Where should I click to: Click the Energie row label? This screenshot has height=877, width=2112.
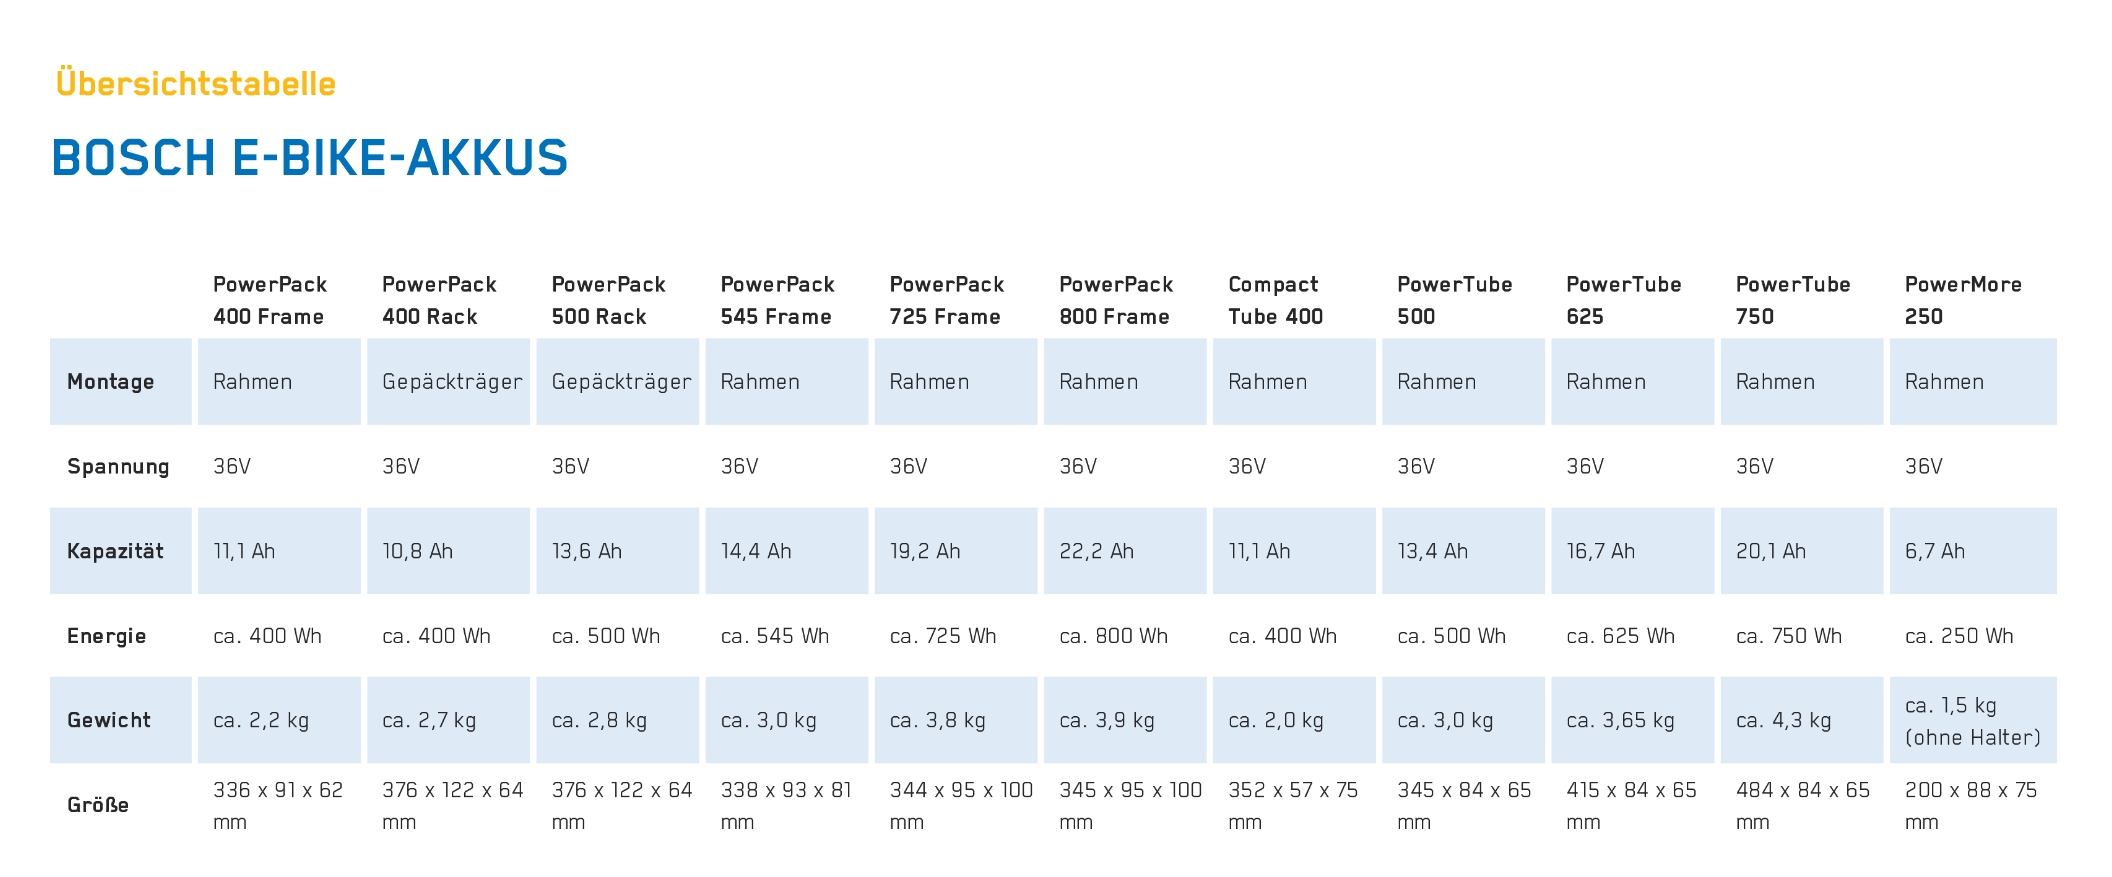(107, 636)
